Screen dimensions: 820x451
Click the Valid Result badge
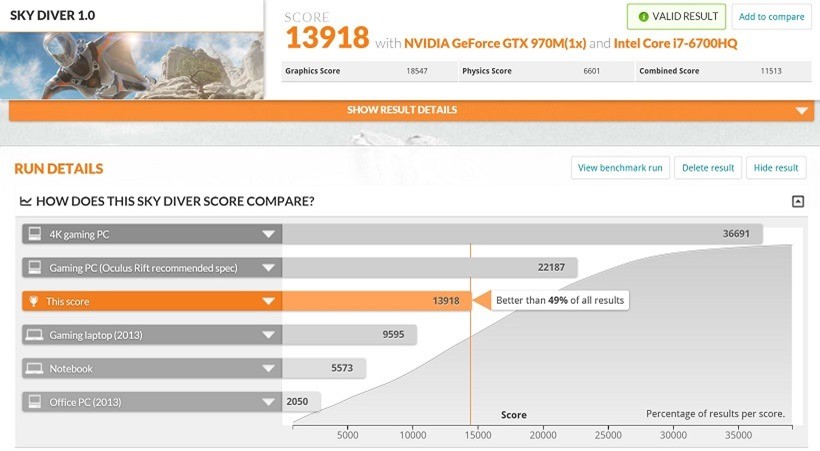(676, 17)
